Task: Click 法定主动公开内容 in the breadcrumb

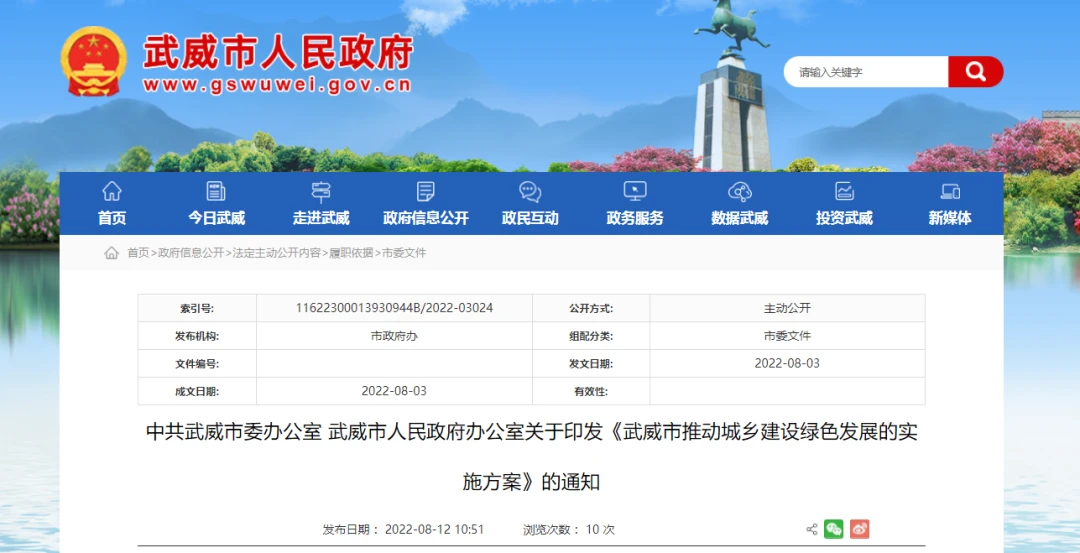Action: point(277,253)
